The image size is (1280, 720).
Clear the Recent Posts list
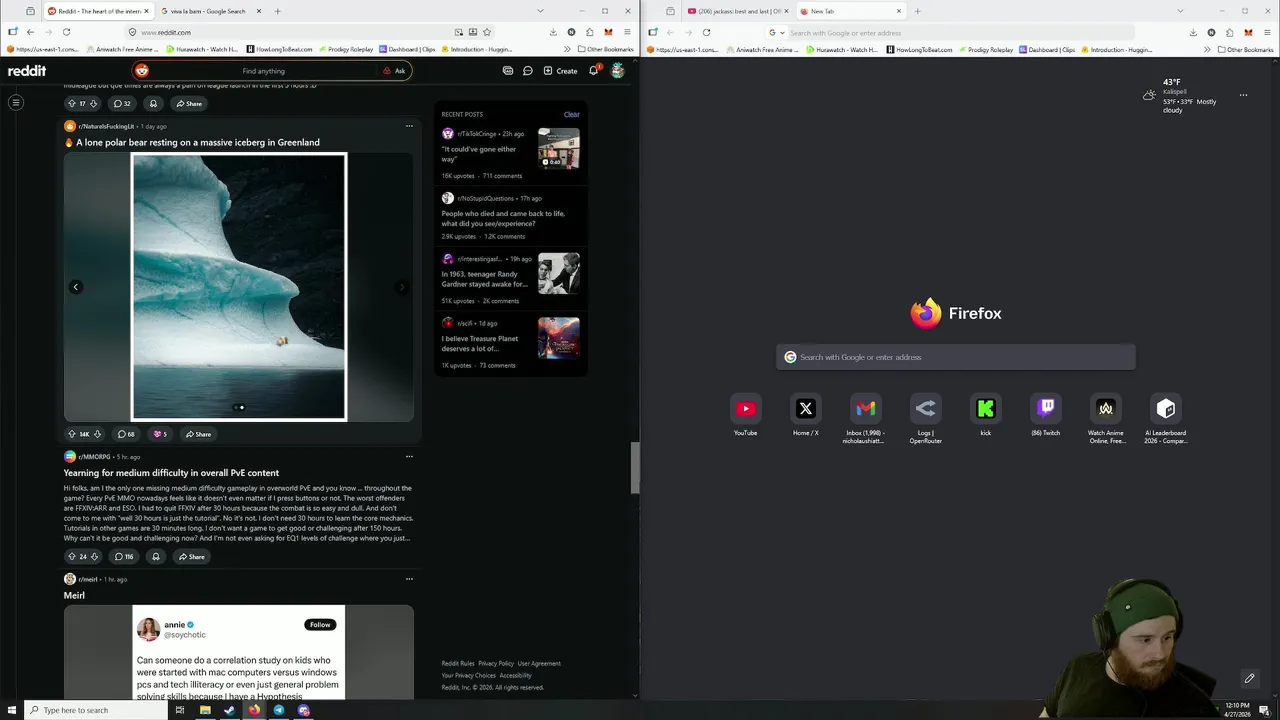pyautogui.click(x=571, y=114)
